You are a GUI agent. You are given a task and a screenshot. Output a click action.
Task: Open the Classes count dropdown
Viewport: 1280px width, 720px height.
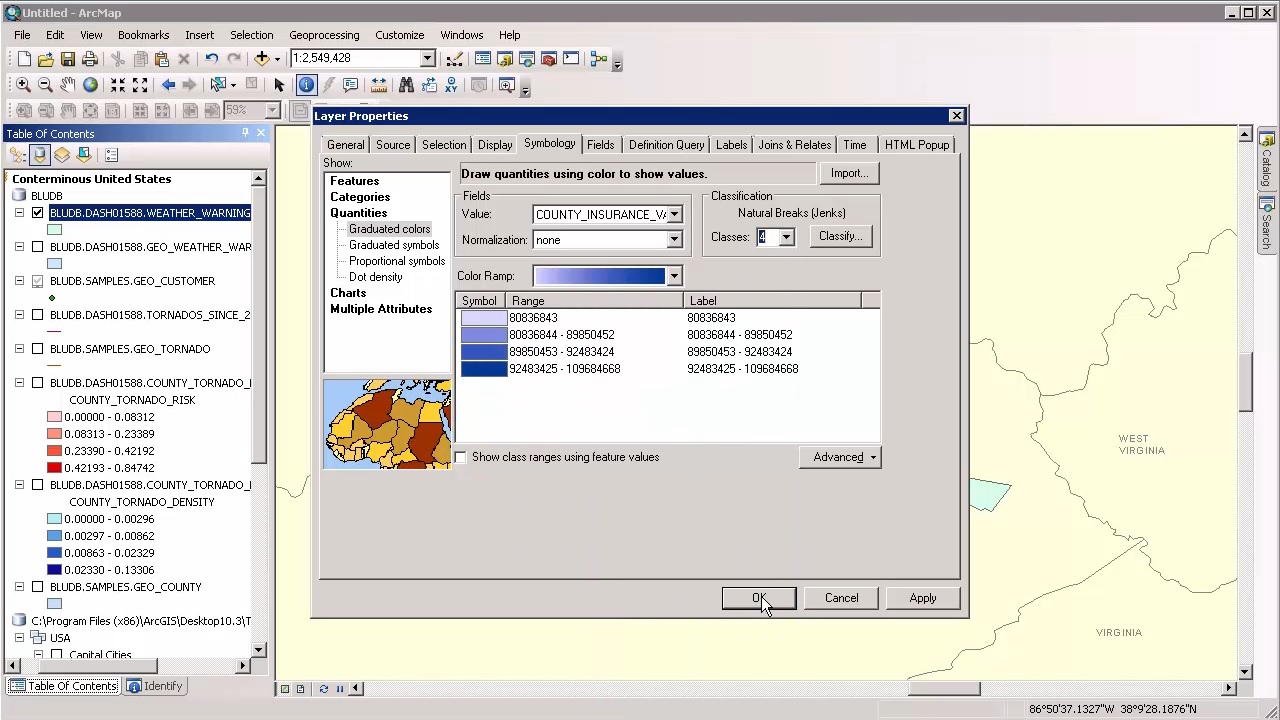pos(786,237)
